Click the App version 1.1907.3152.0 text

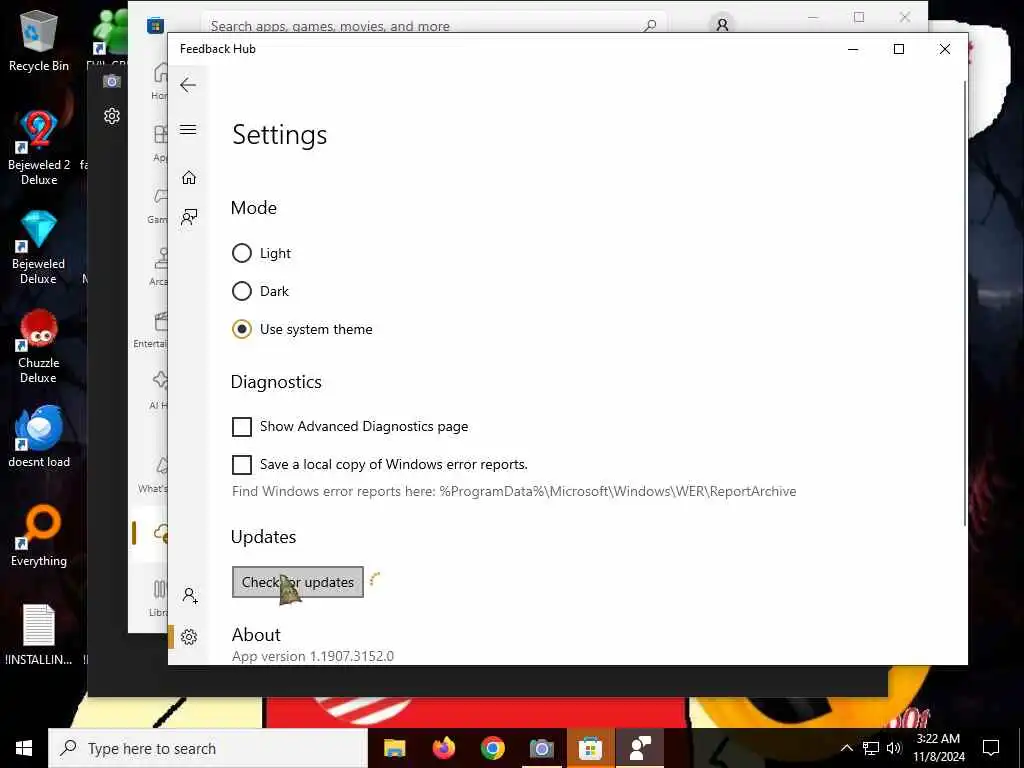click(313, 656)
